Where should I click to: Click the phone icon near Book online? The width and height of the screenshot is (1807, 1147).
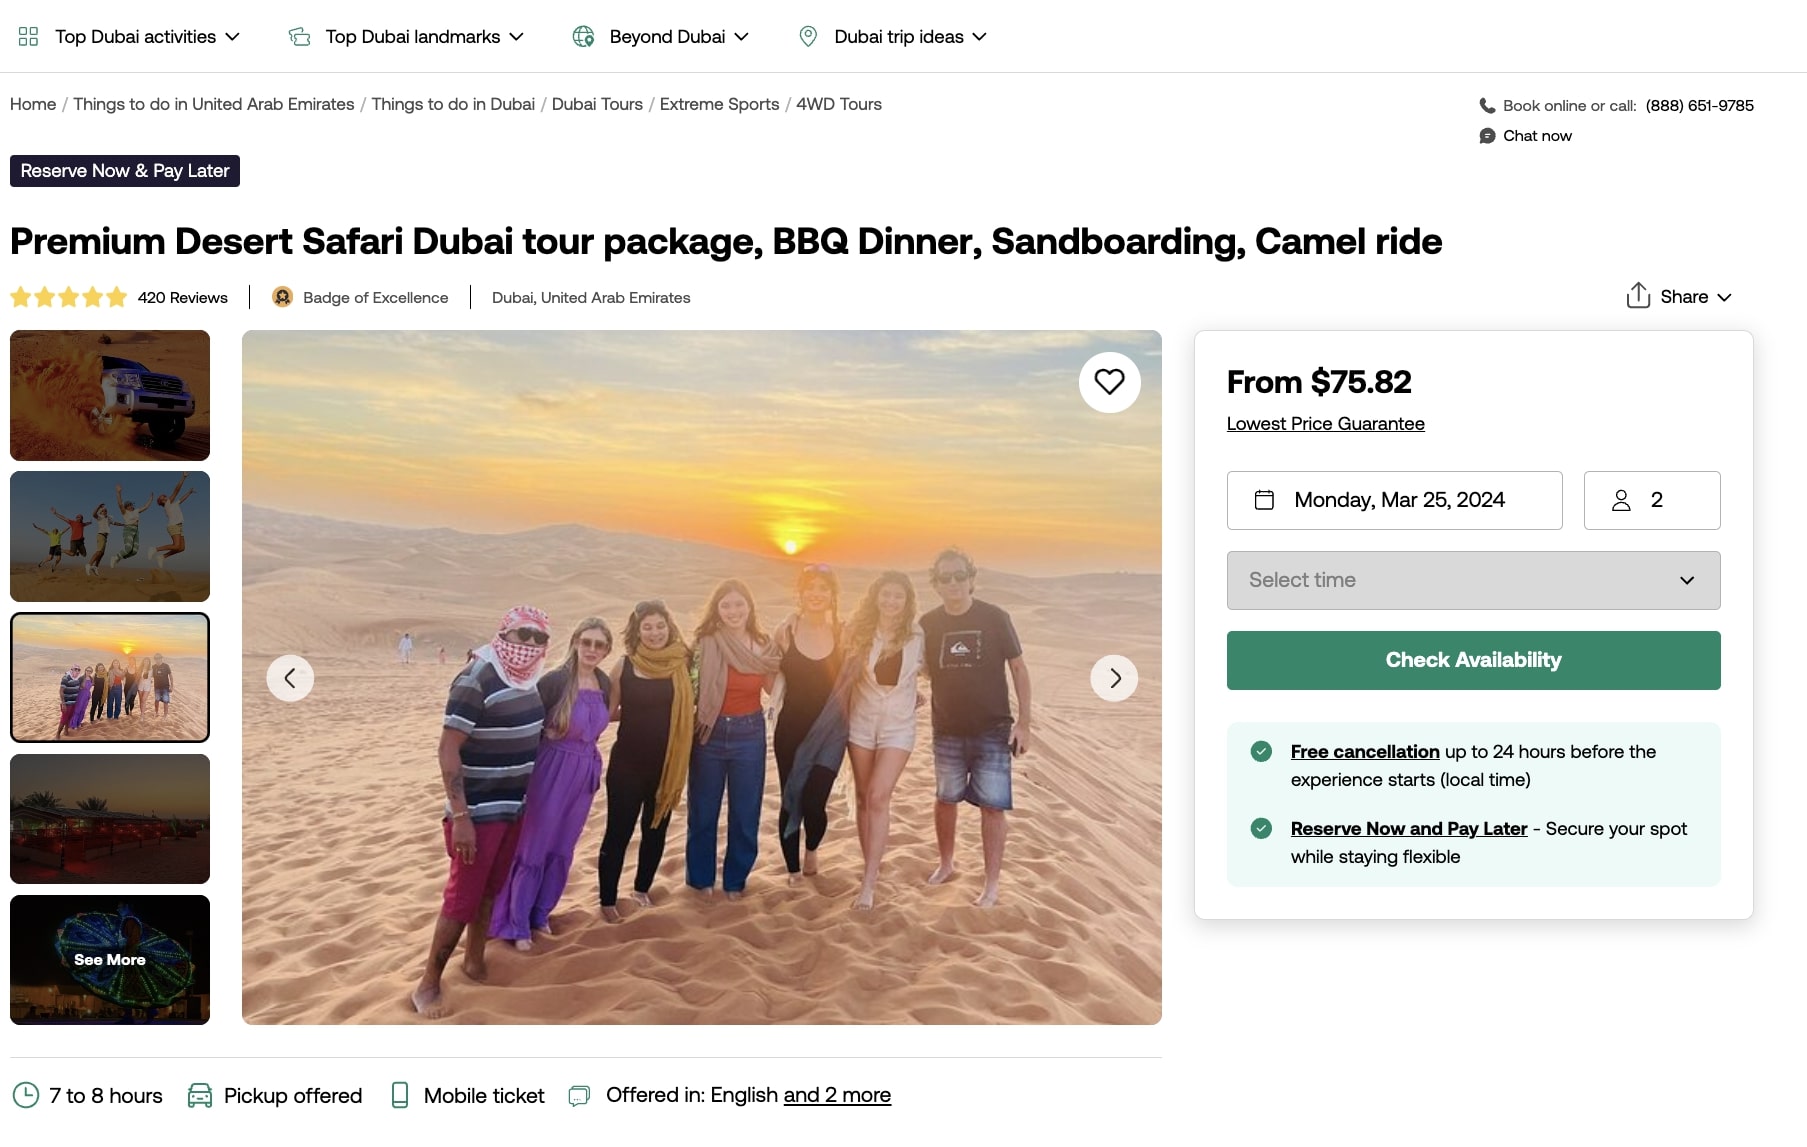tap(1485, 104)
